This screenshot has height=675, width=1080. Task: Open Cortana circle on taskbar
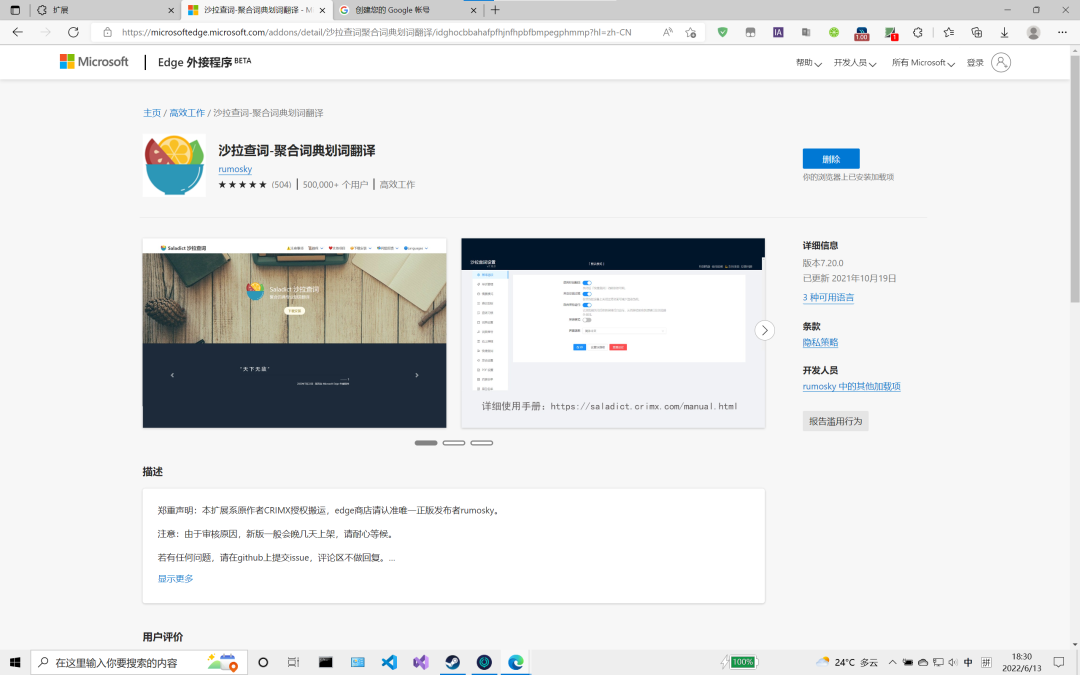[262, 662]
